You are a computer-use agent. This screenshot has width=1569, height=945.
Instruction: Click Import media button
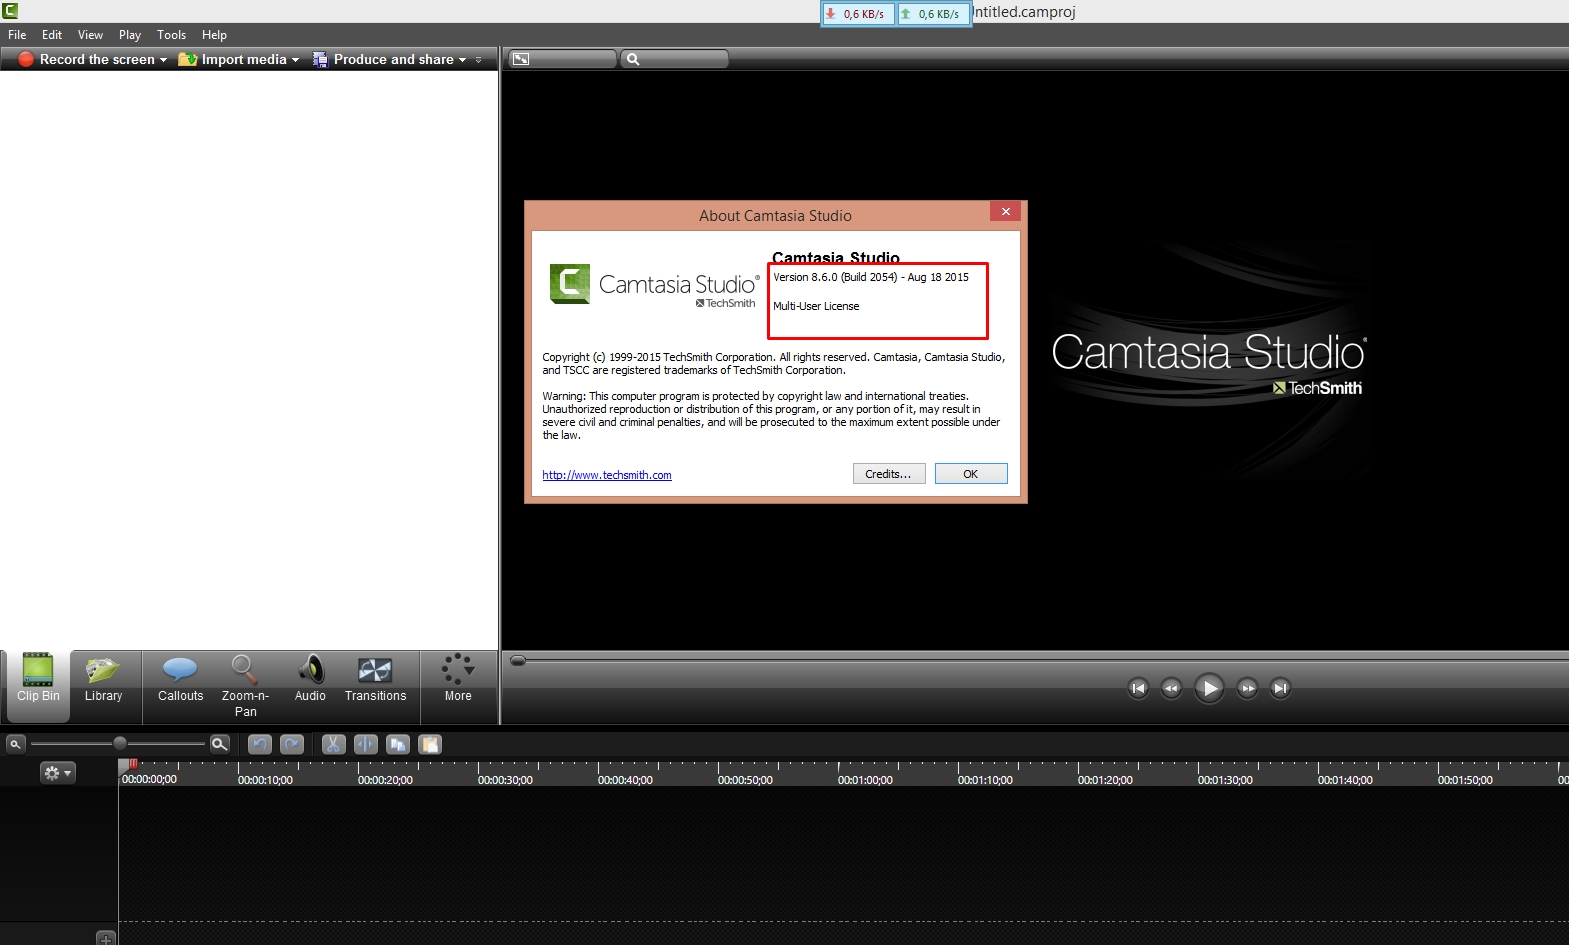[233, 59]
